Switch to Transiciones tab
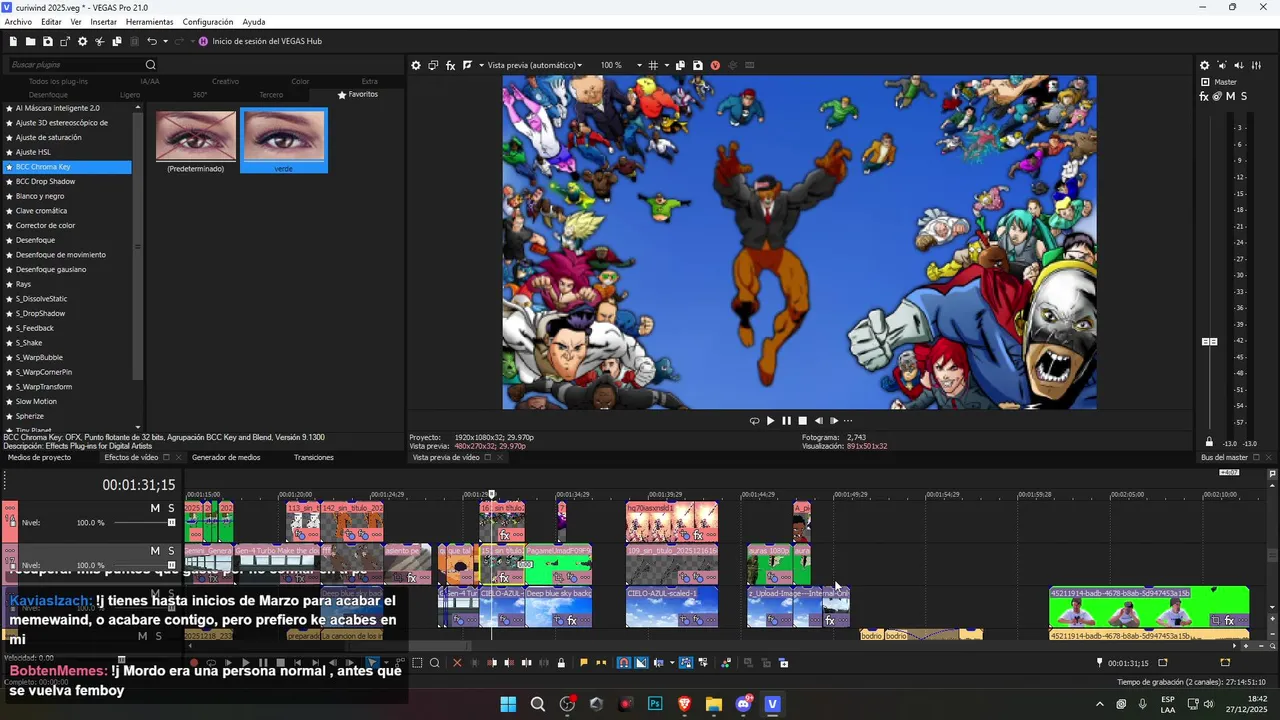The height and width of the screenshot is (720, 1280). pos(314,457)
